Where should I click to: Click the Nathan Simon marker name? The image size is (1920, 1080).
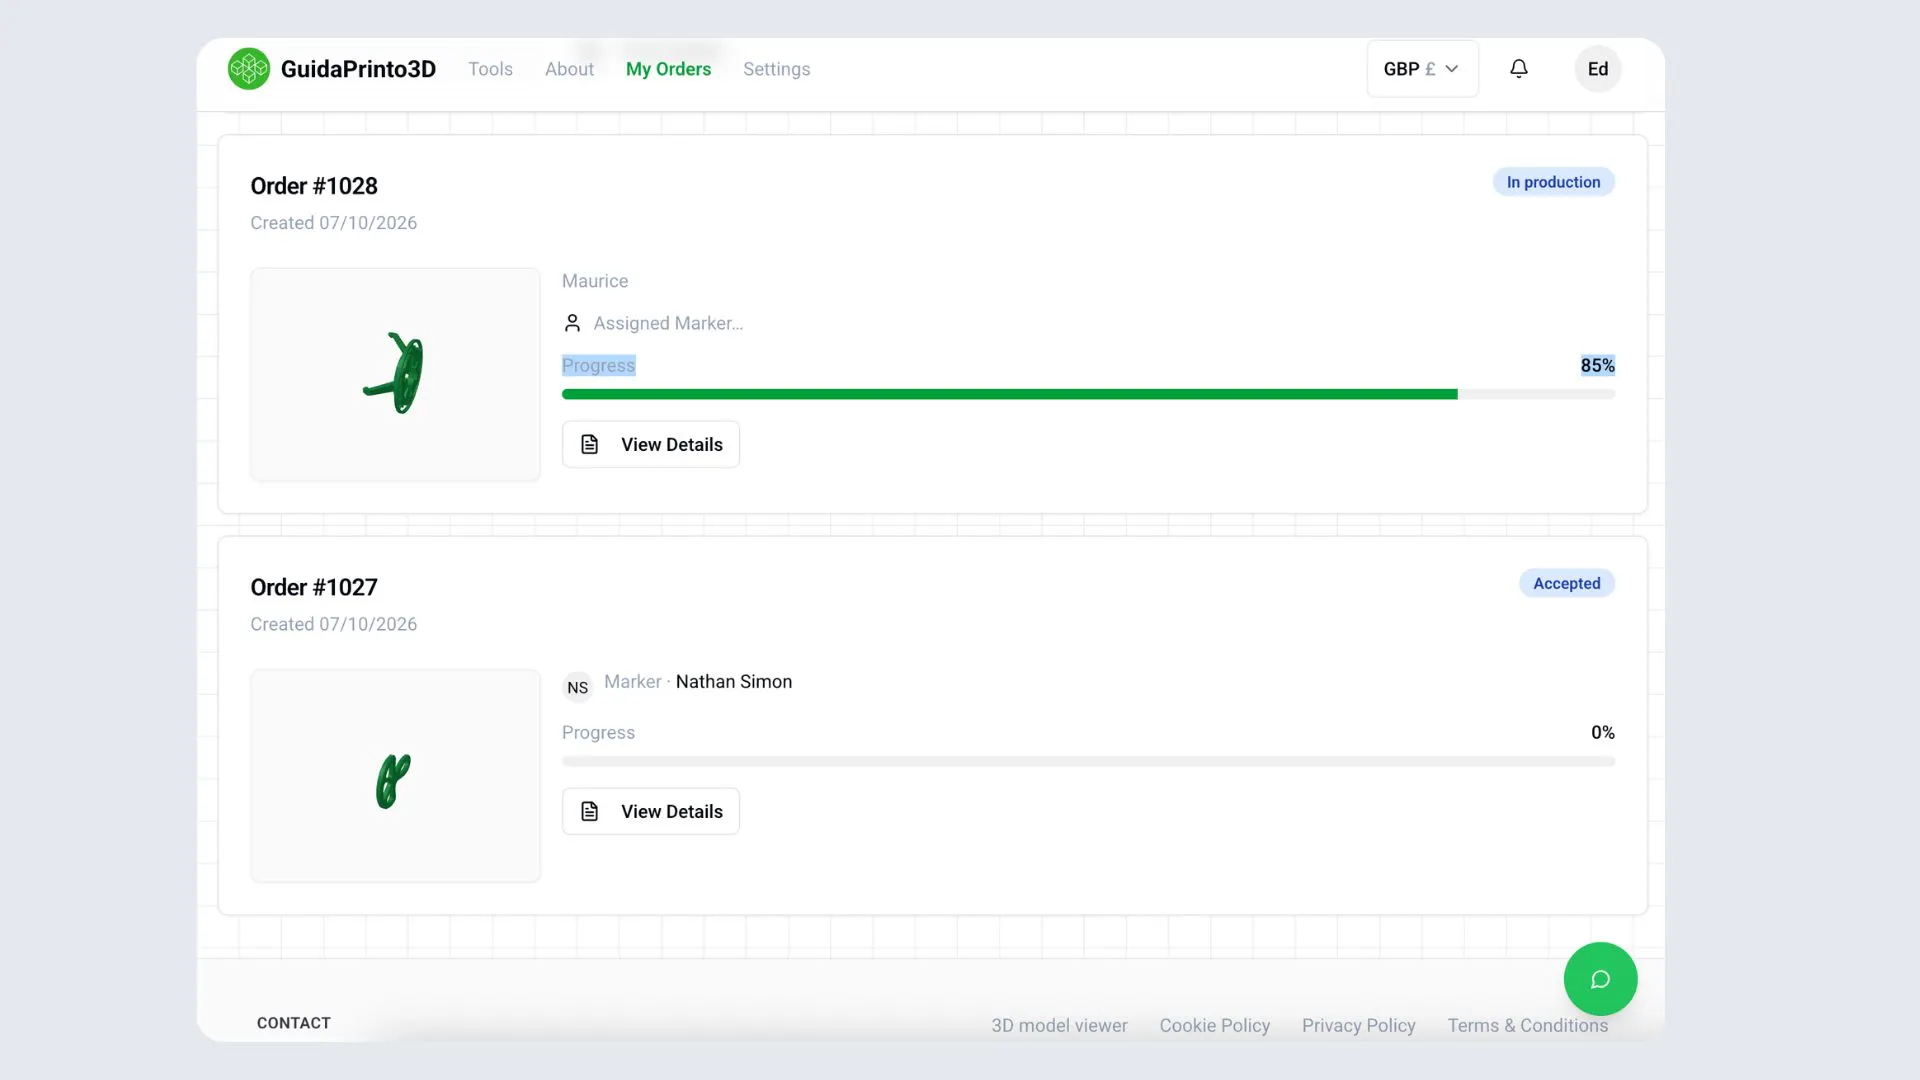coord(734,681)
